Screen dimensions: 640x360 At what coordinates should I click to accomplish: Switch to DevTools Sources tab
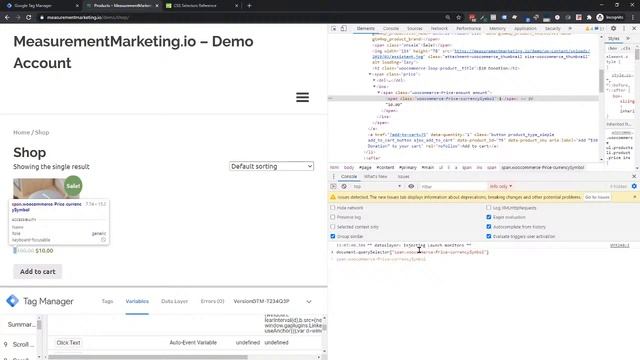(414, 29)
